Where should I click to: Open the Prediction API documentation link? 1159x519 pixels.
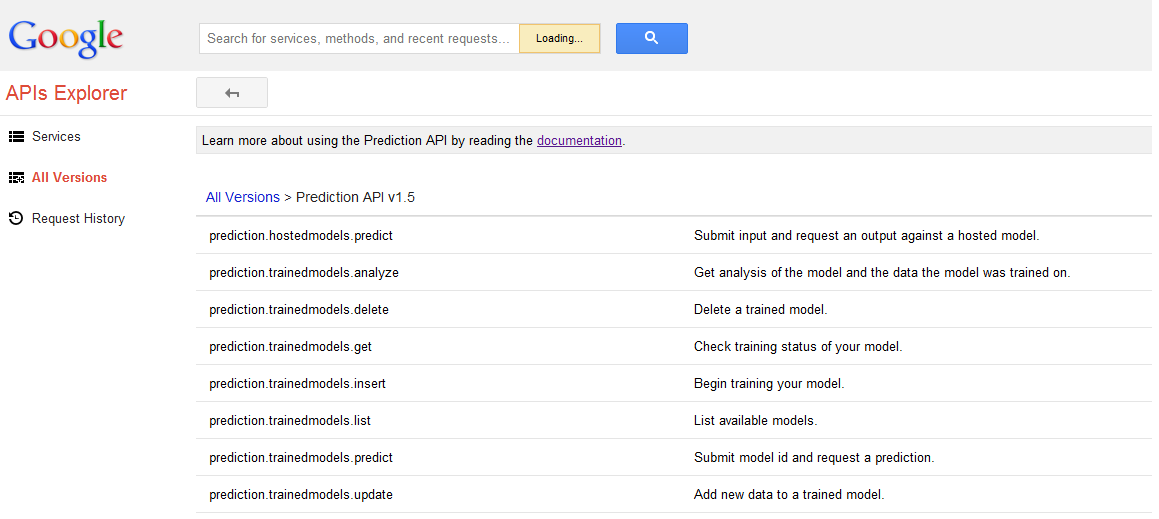pyautogui.click(x=579, y=141)
